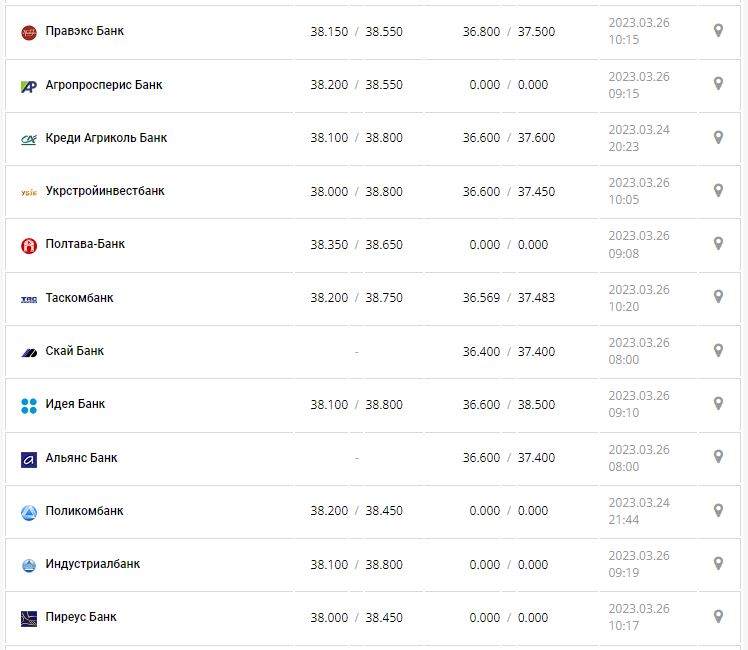
Task: Click the Пиреус Банк map marker
Action: click(718, 617)
